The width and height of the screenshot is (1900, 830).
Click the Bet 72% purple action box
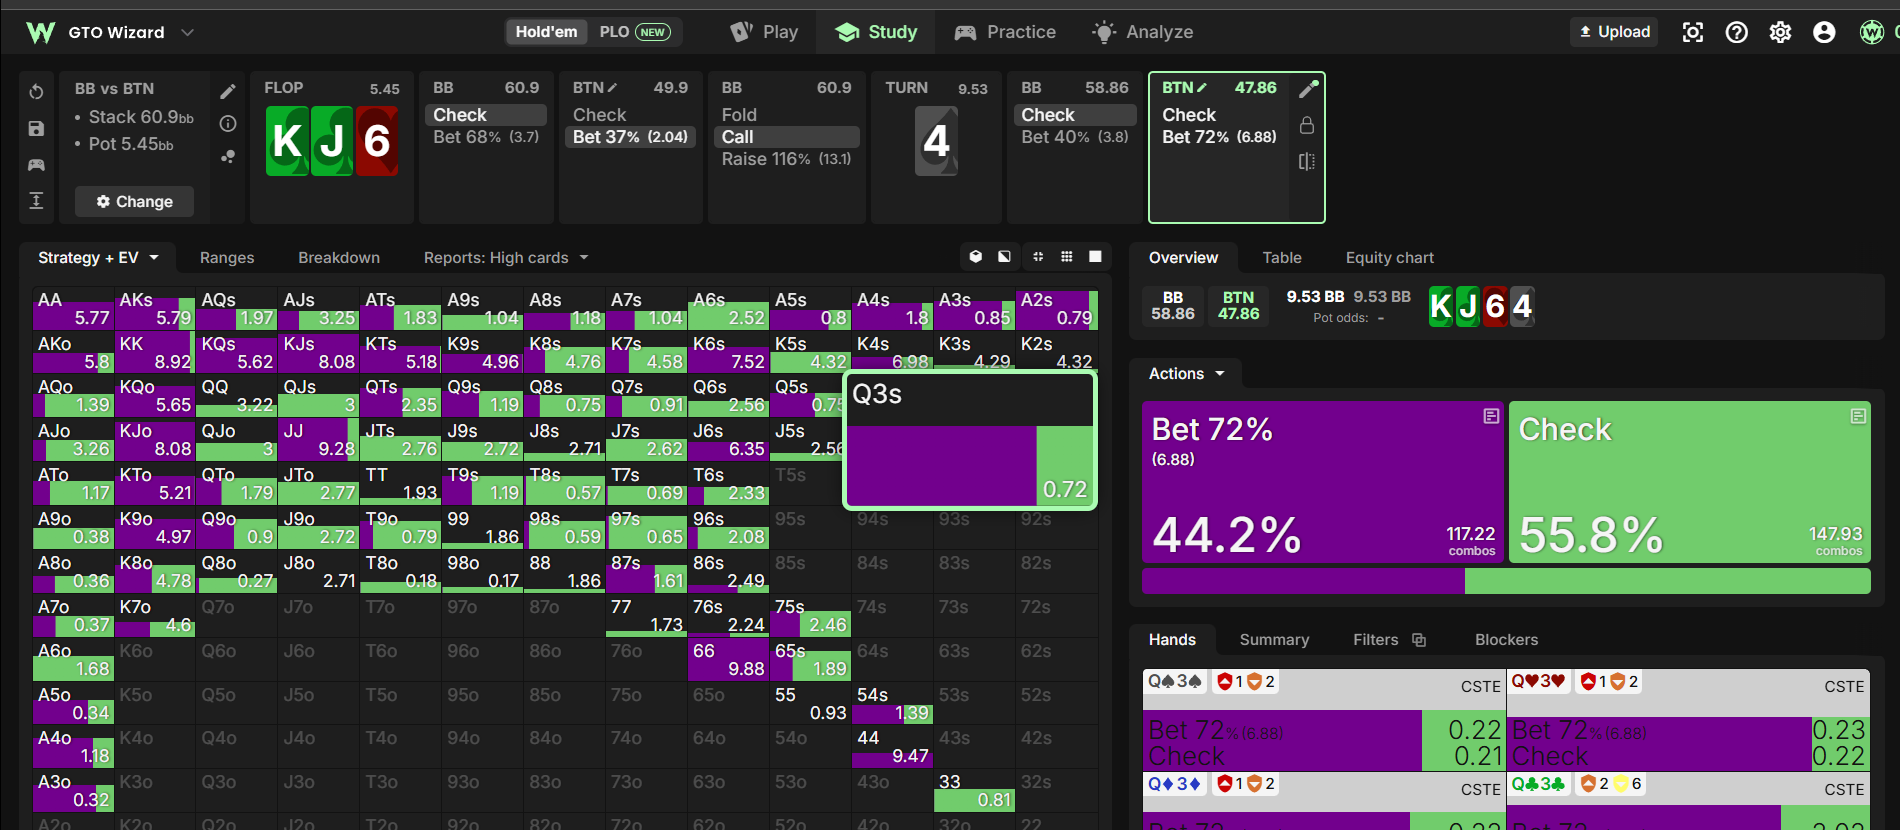(x=1323, y=482)
